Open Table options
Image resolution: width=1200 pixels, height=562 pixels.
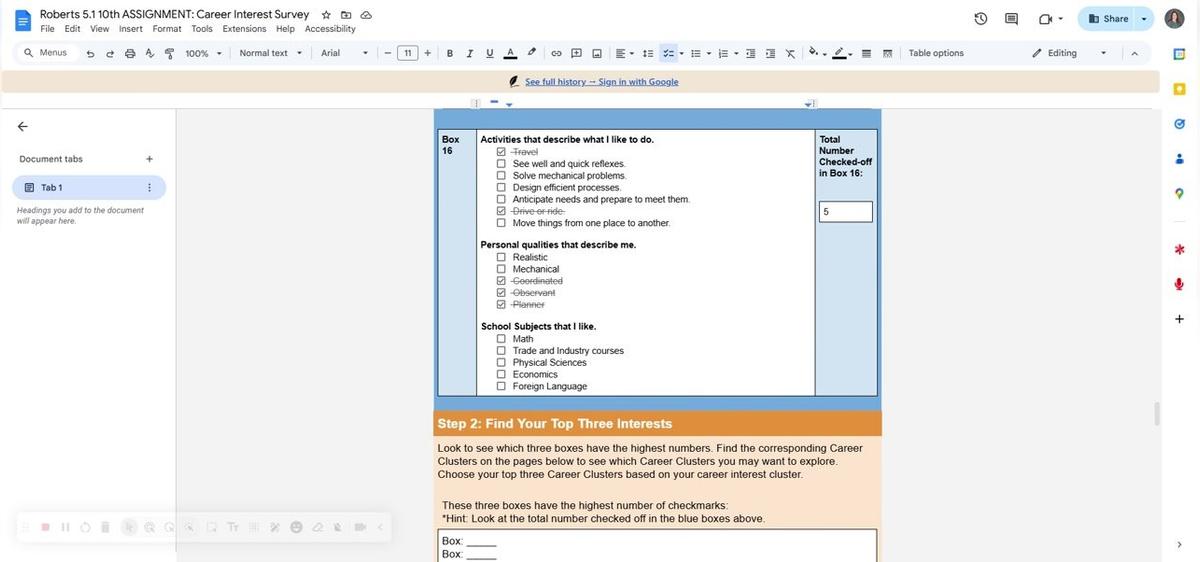click(x=936, y=53)
